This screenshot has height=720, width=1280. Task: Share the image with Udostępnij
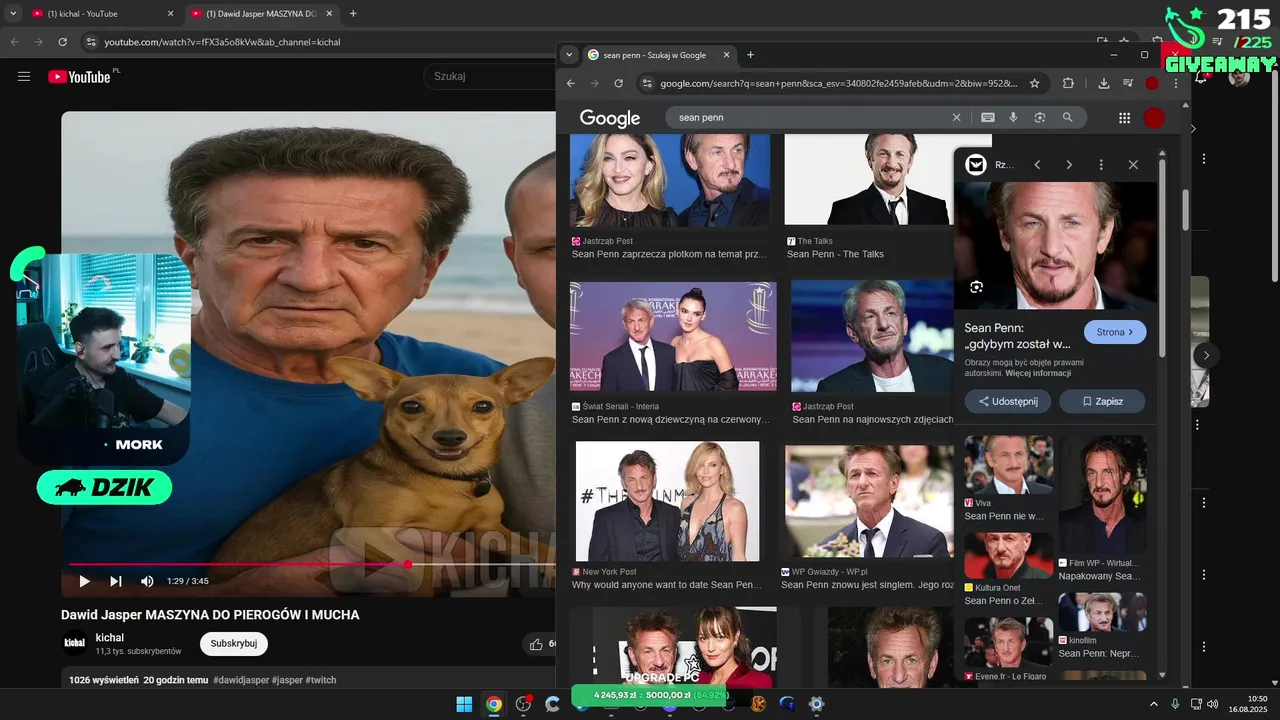pos(1008,401)
